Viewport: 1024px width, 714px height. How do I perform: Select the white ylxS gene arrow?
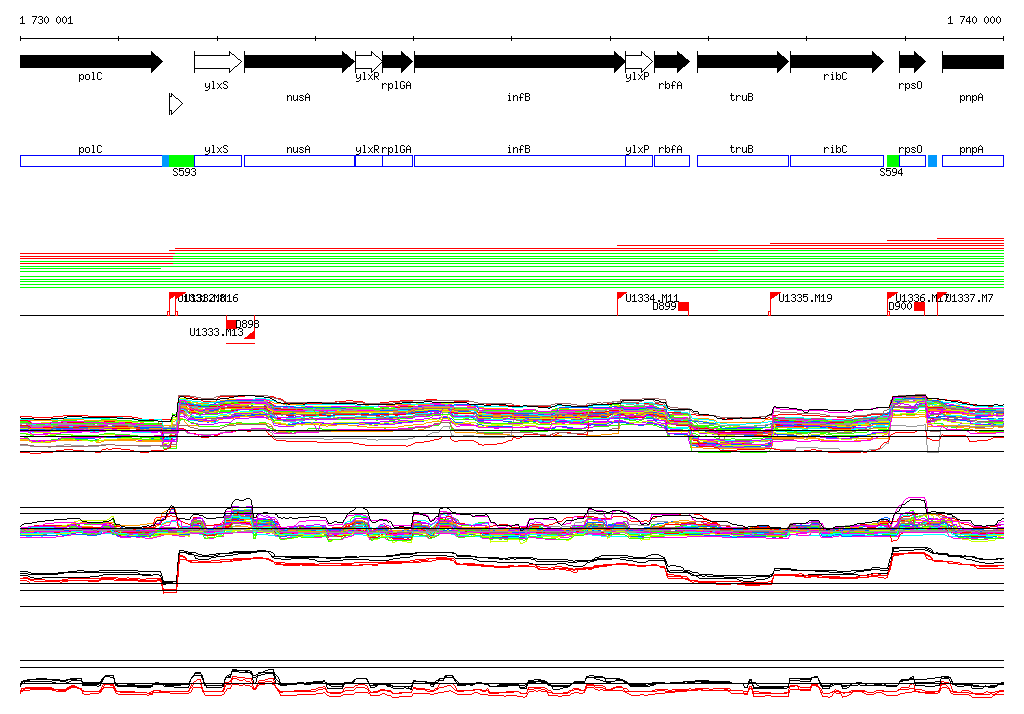pos(218,62)
